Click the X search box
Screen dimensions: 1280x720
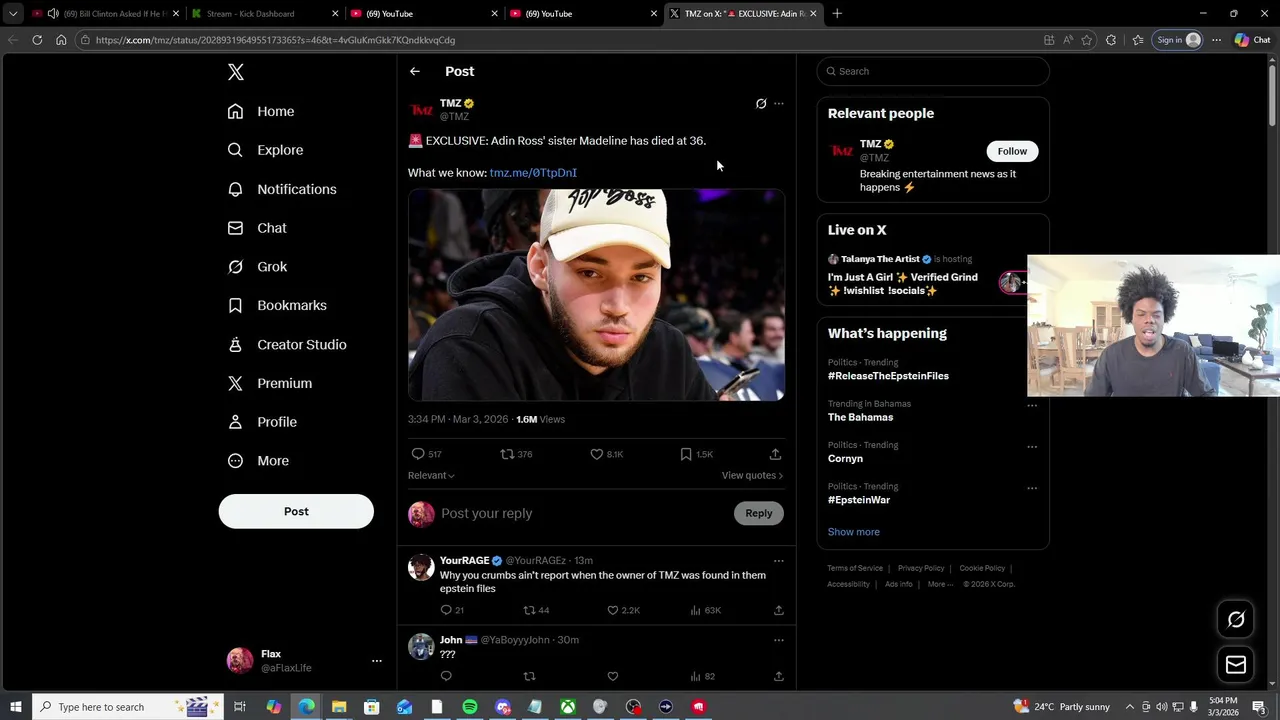coord(933,71)
